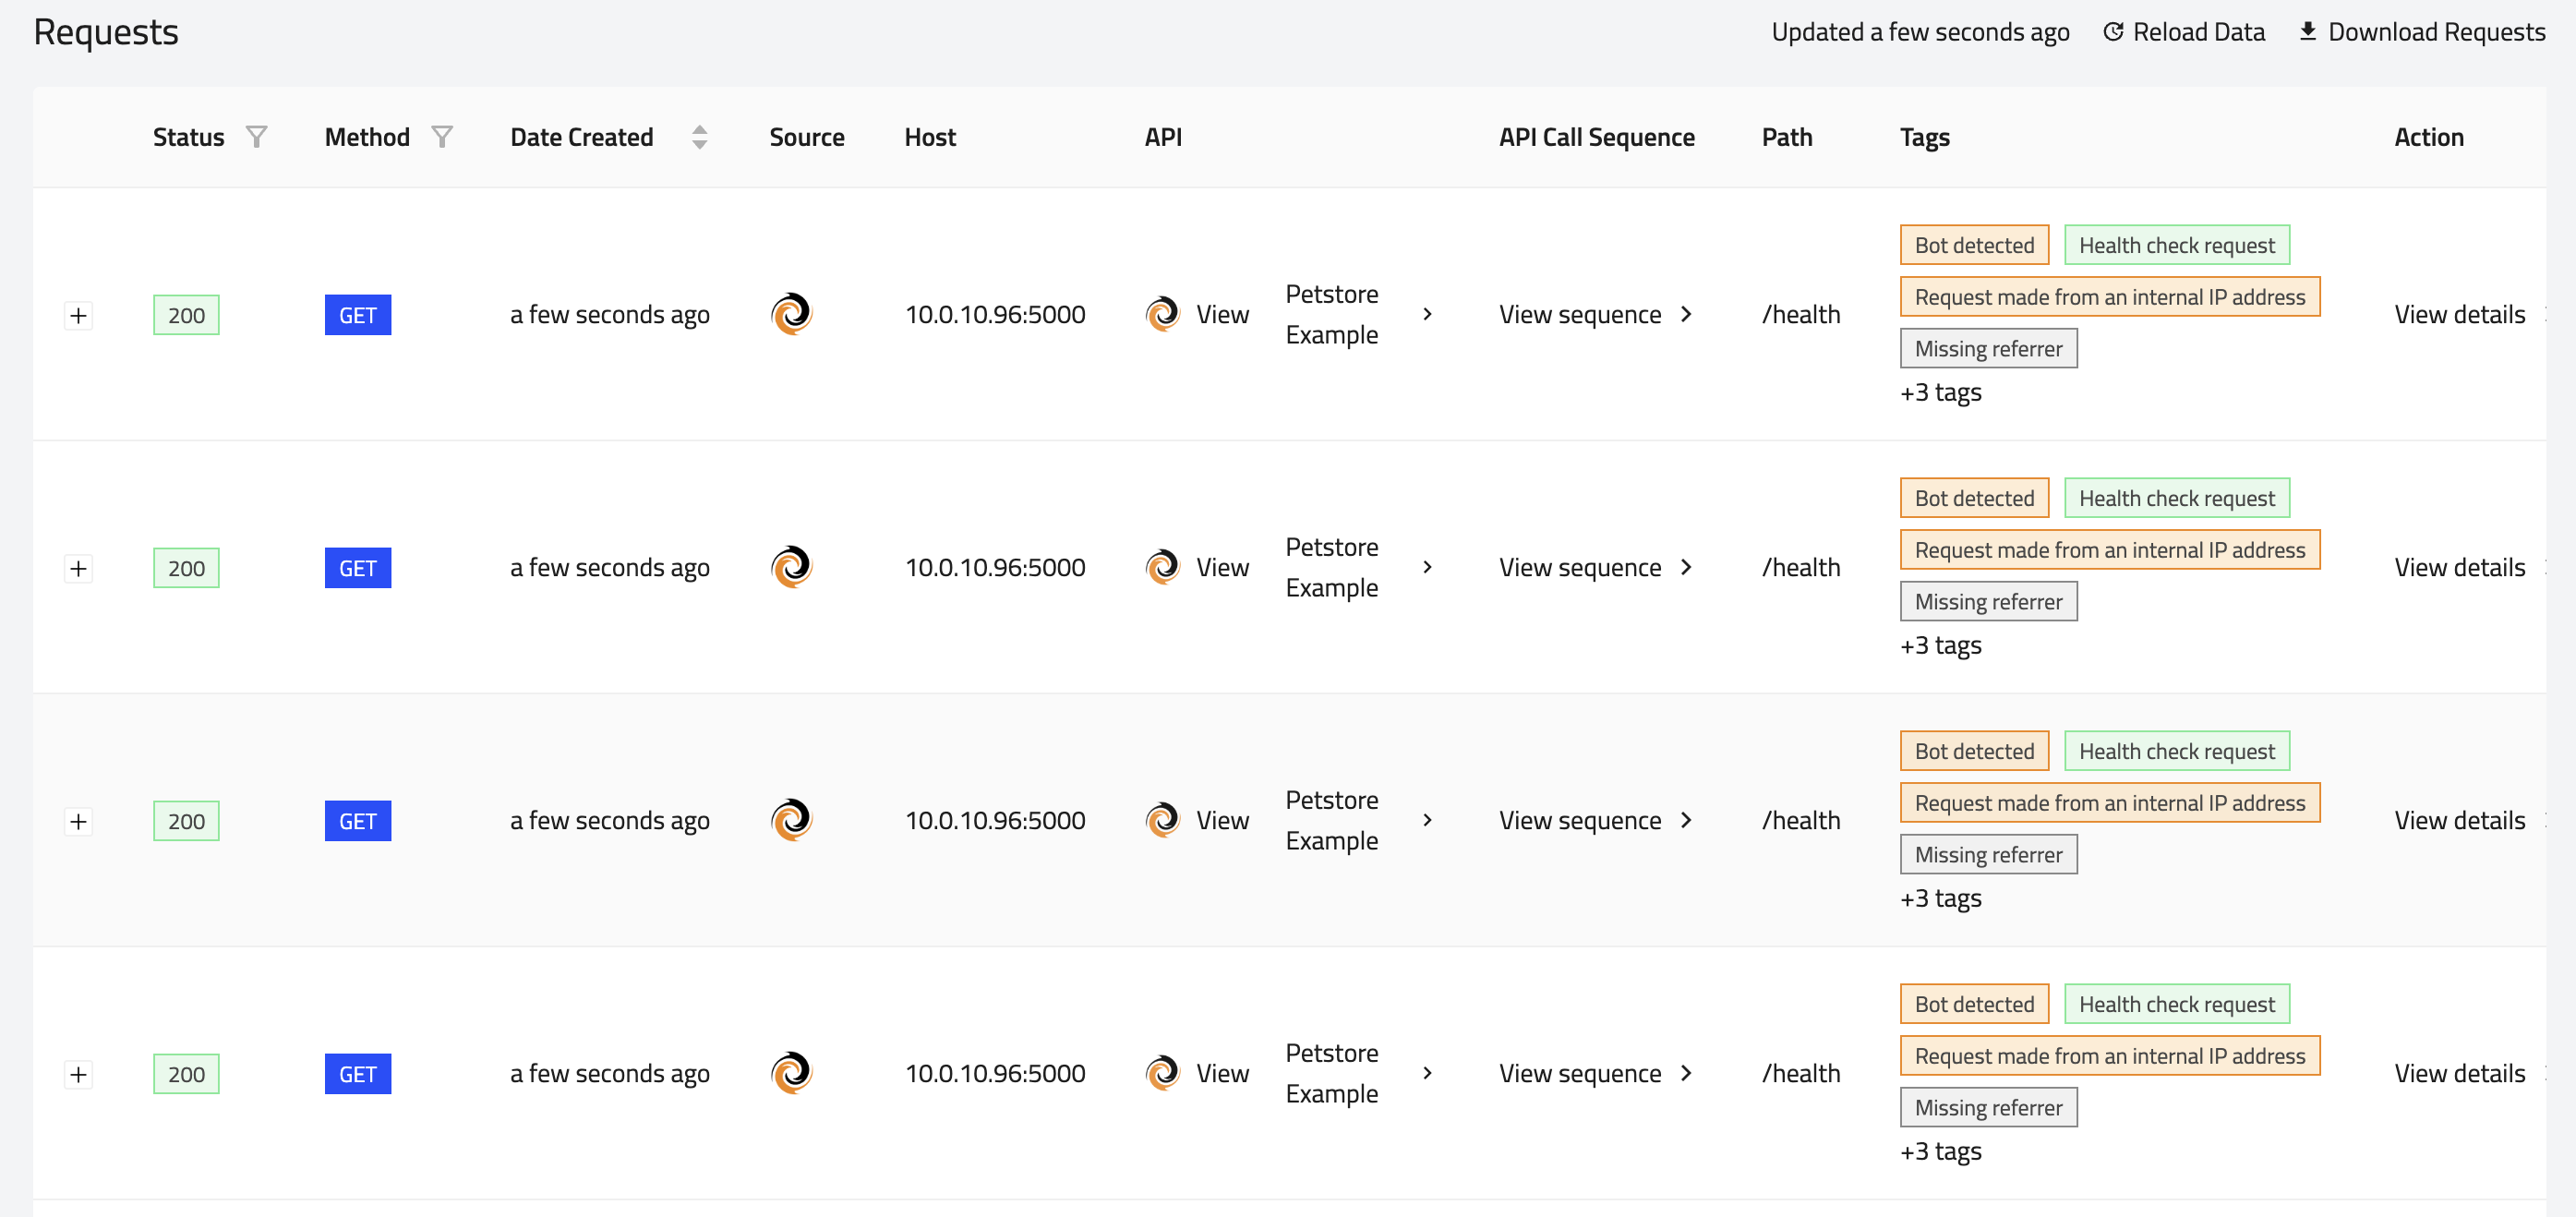Open Petstore Example chevron in first row
This screenshot has height=1217, width=2576.
(1427, 314)
